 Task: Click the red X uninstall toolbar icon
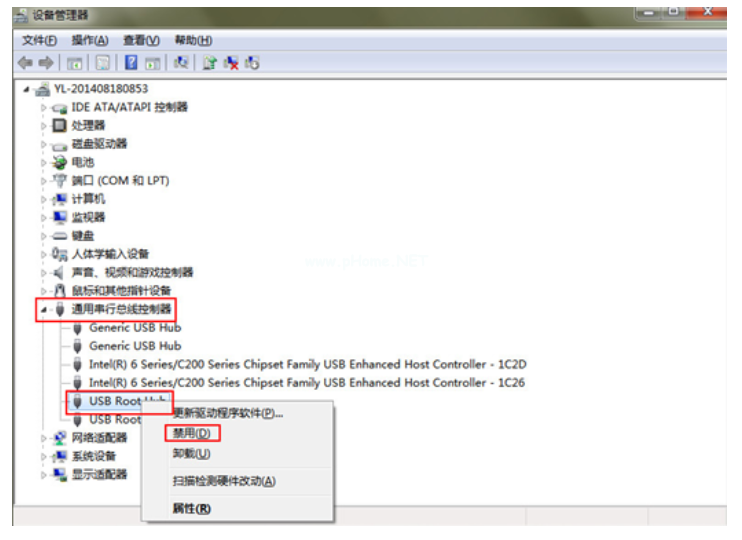click(x=231, y=63)
